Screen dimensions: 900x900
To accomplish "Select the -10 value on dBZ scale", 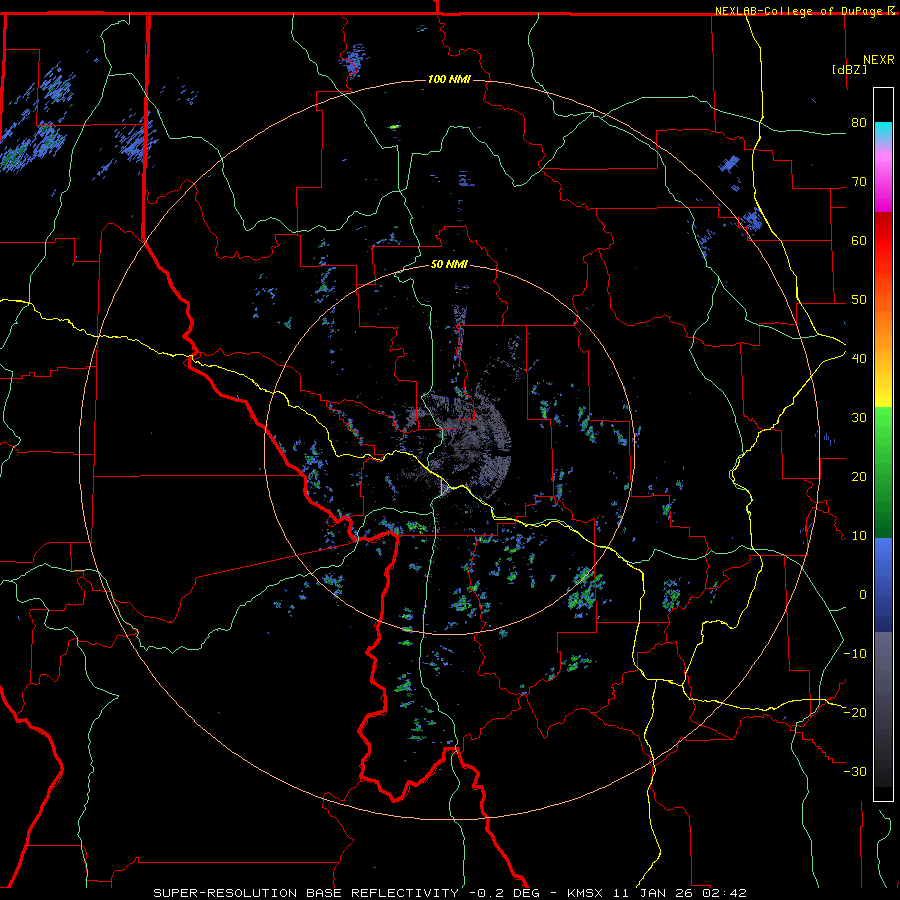I will (x=855, y=654).
